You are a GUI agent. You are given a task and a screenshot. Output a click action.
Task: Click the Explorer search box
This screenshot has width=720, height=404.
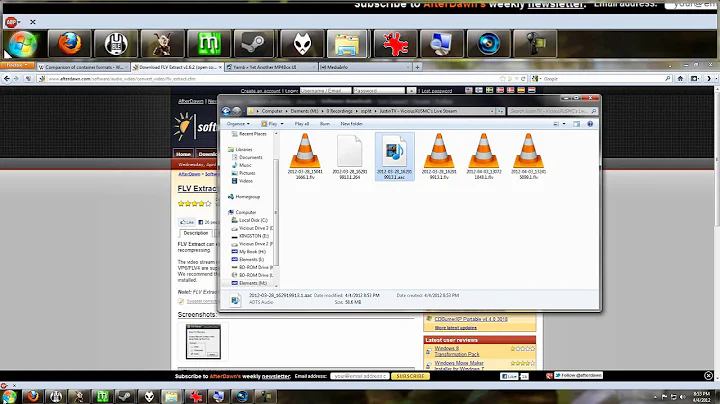pos(552,111)
